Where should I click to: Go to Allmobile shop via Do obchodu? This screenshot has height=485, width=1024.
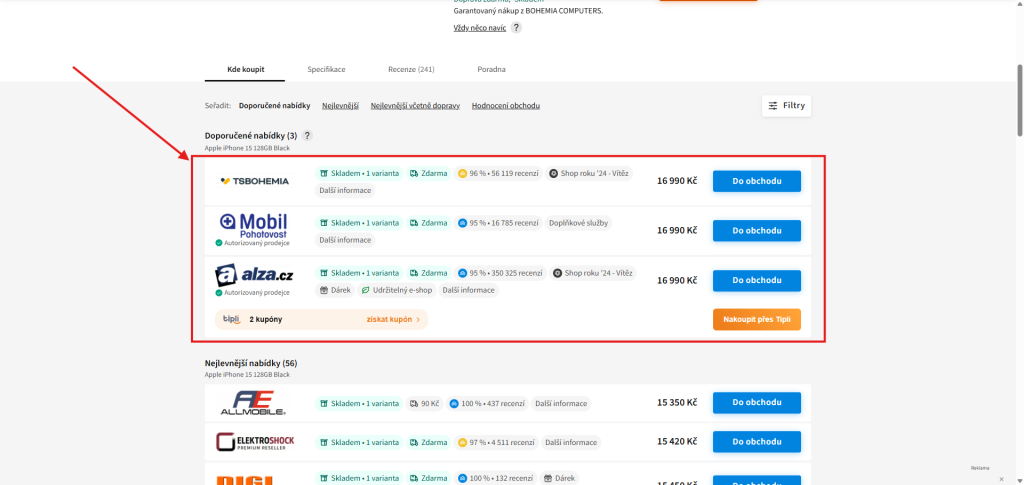(756, 403)
